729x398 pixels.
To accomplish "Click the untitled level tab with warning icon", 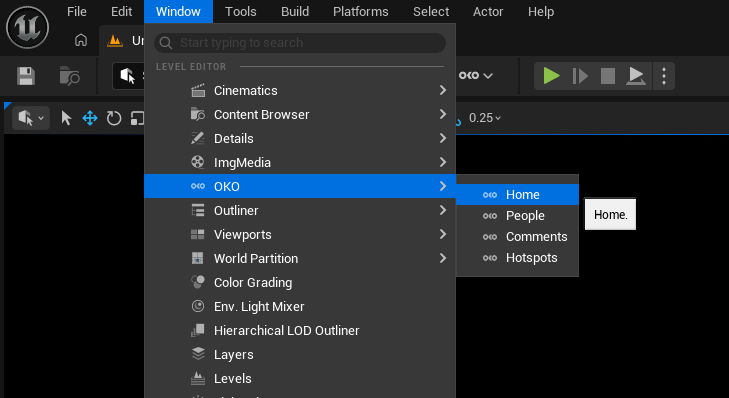I will [123, 41].
